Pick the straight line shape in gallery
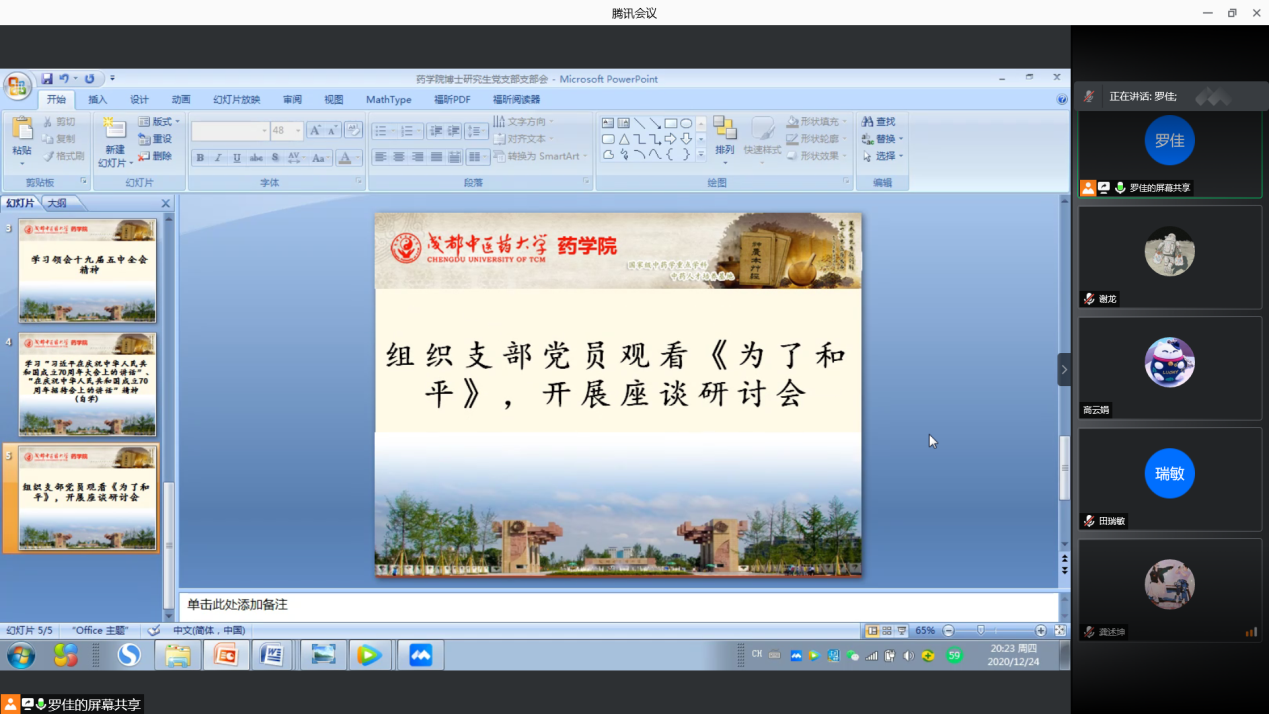The height and width of the screenshot is (714, 1269). click(639, 123)
